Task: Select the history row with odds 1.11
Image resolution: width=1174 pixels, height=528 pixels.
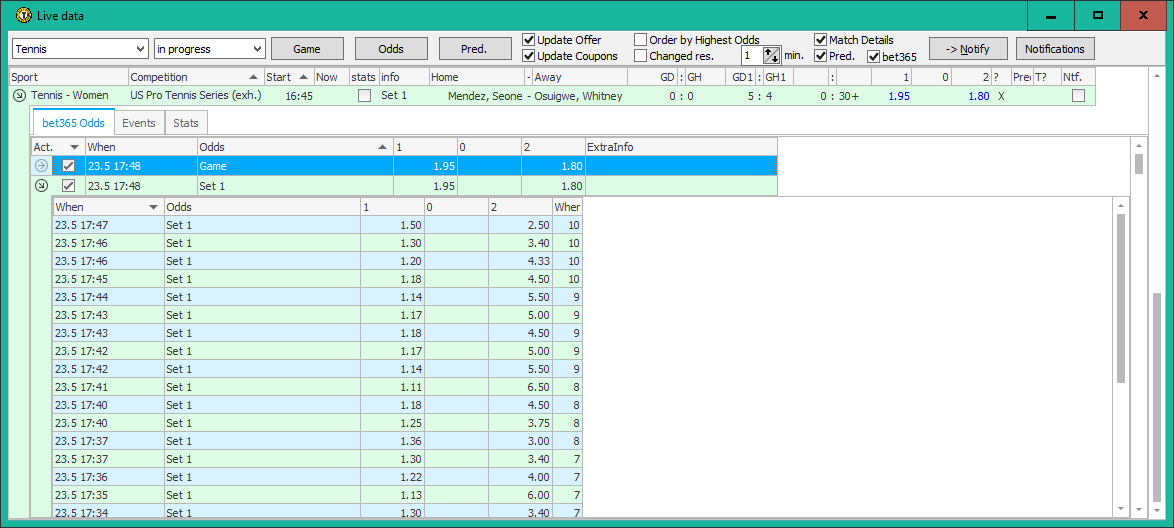Action: point(317,387)
